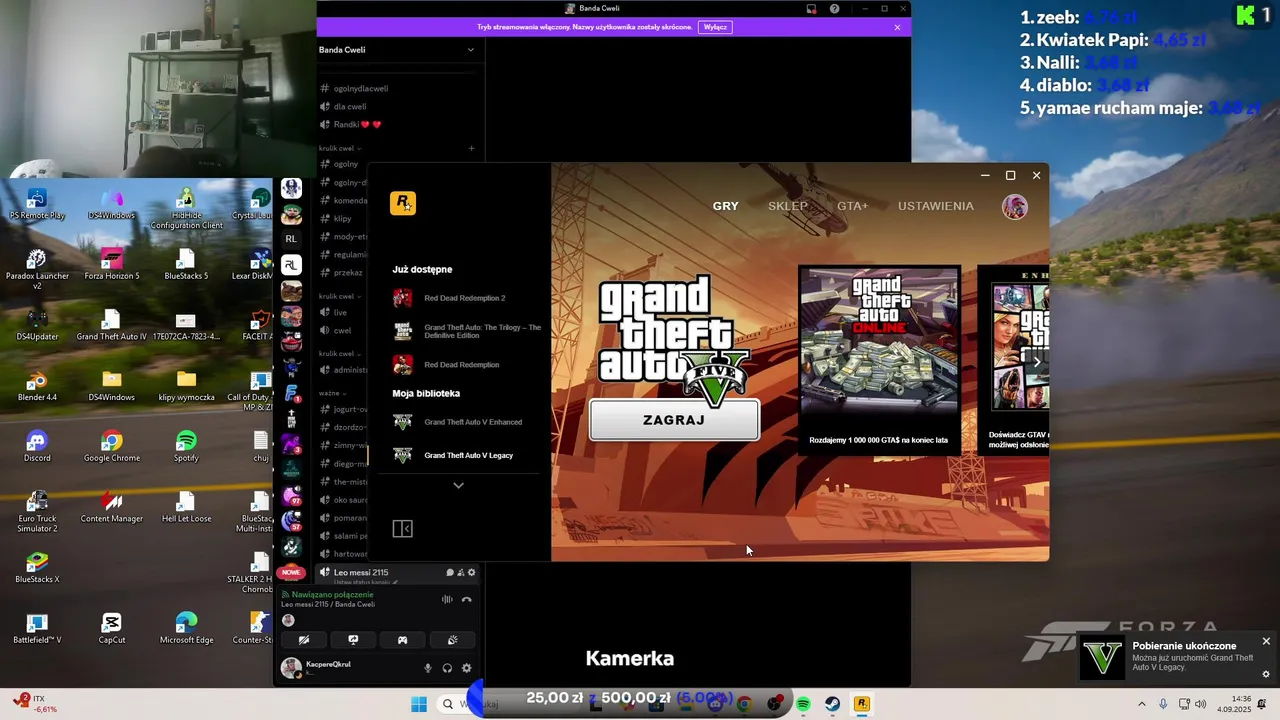Image resolution: width=1280 pixels, height=720 pixels.
Task: Open PS Remote Play desktop shortcut
Action: pyautogui.click(x=37, y=204)
